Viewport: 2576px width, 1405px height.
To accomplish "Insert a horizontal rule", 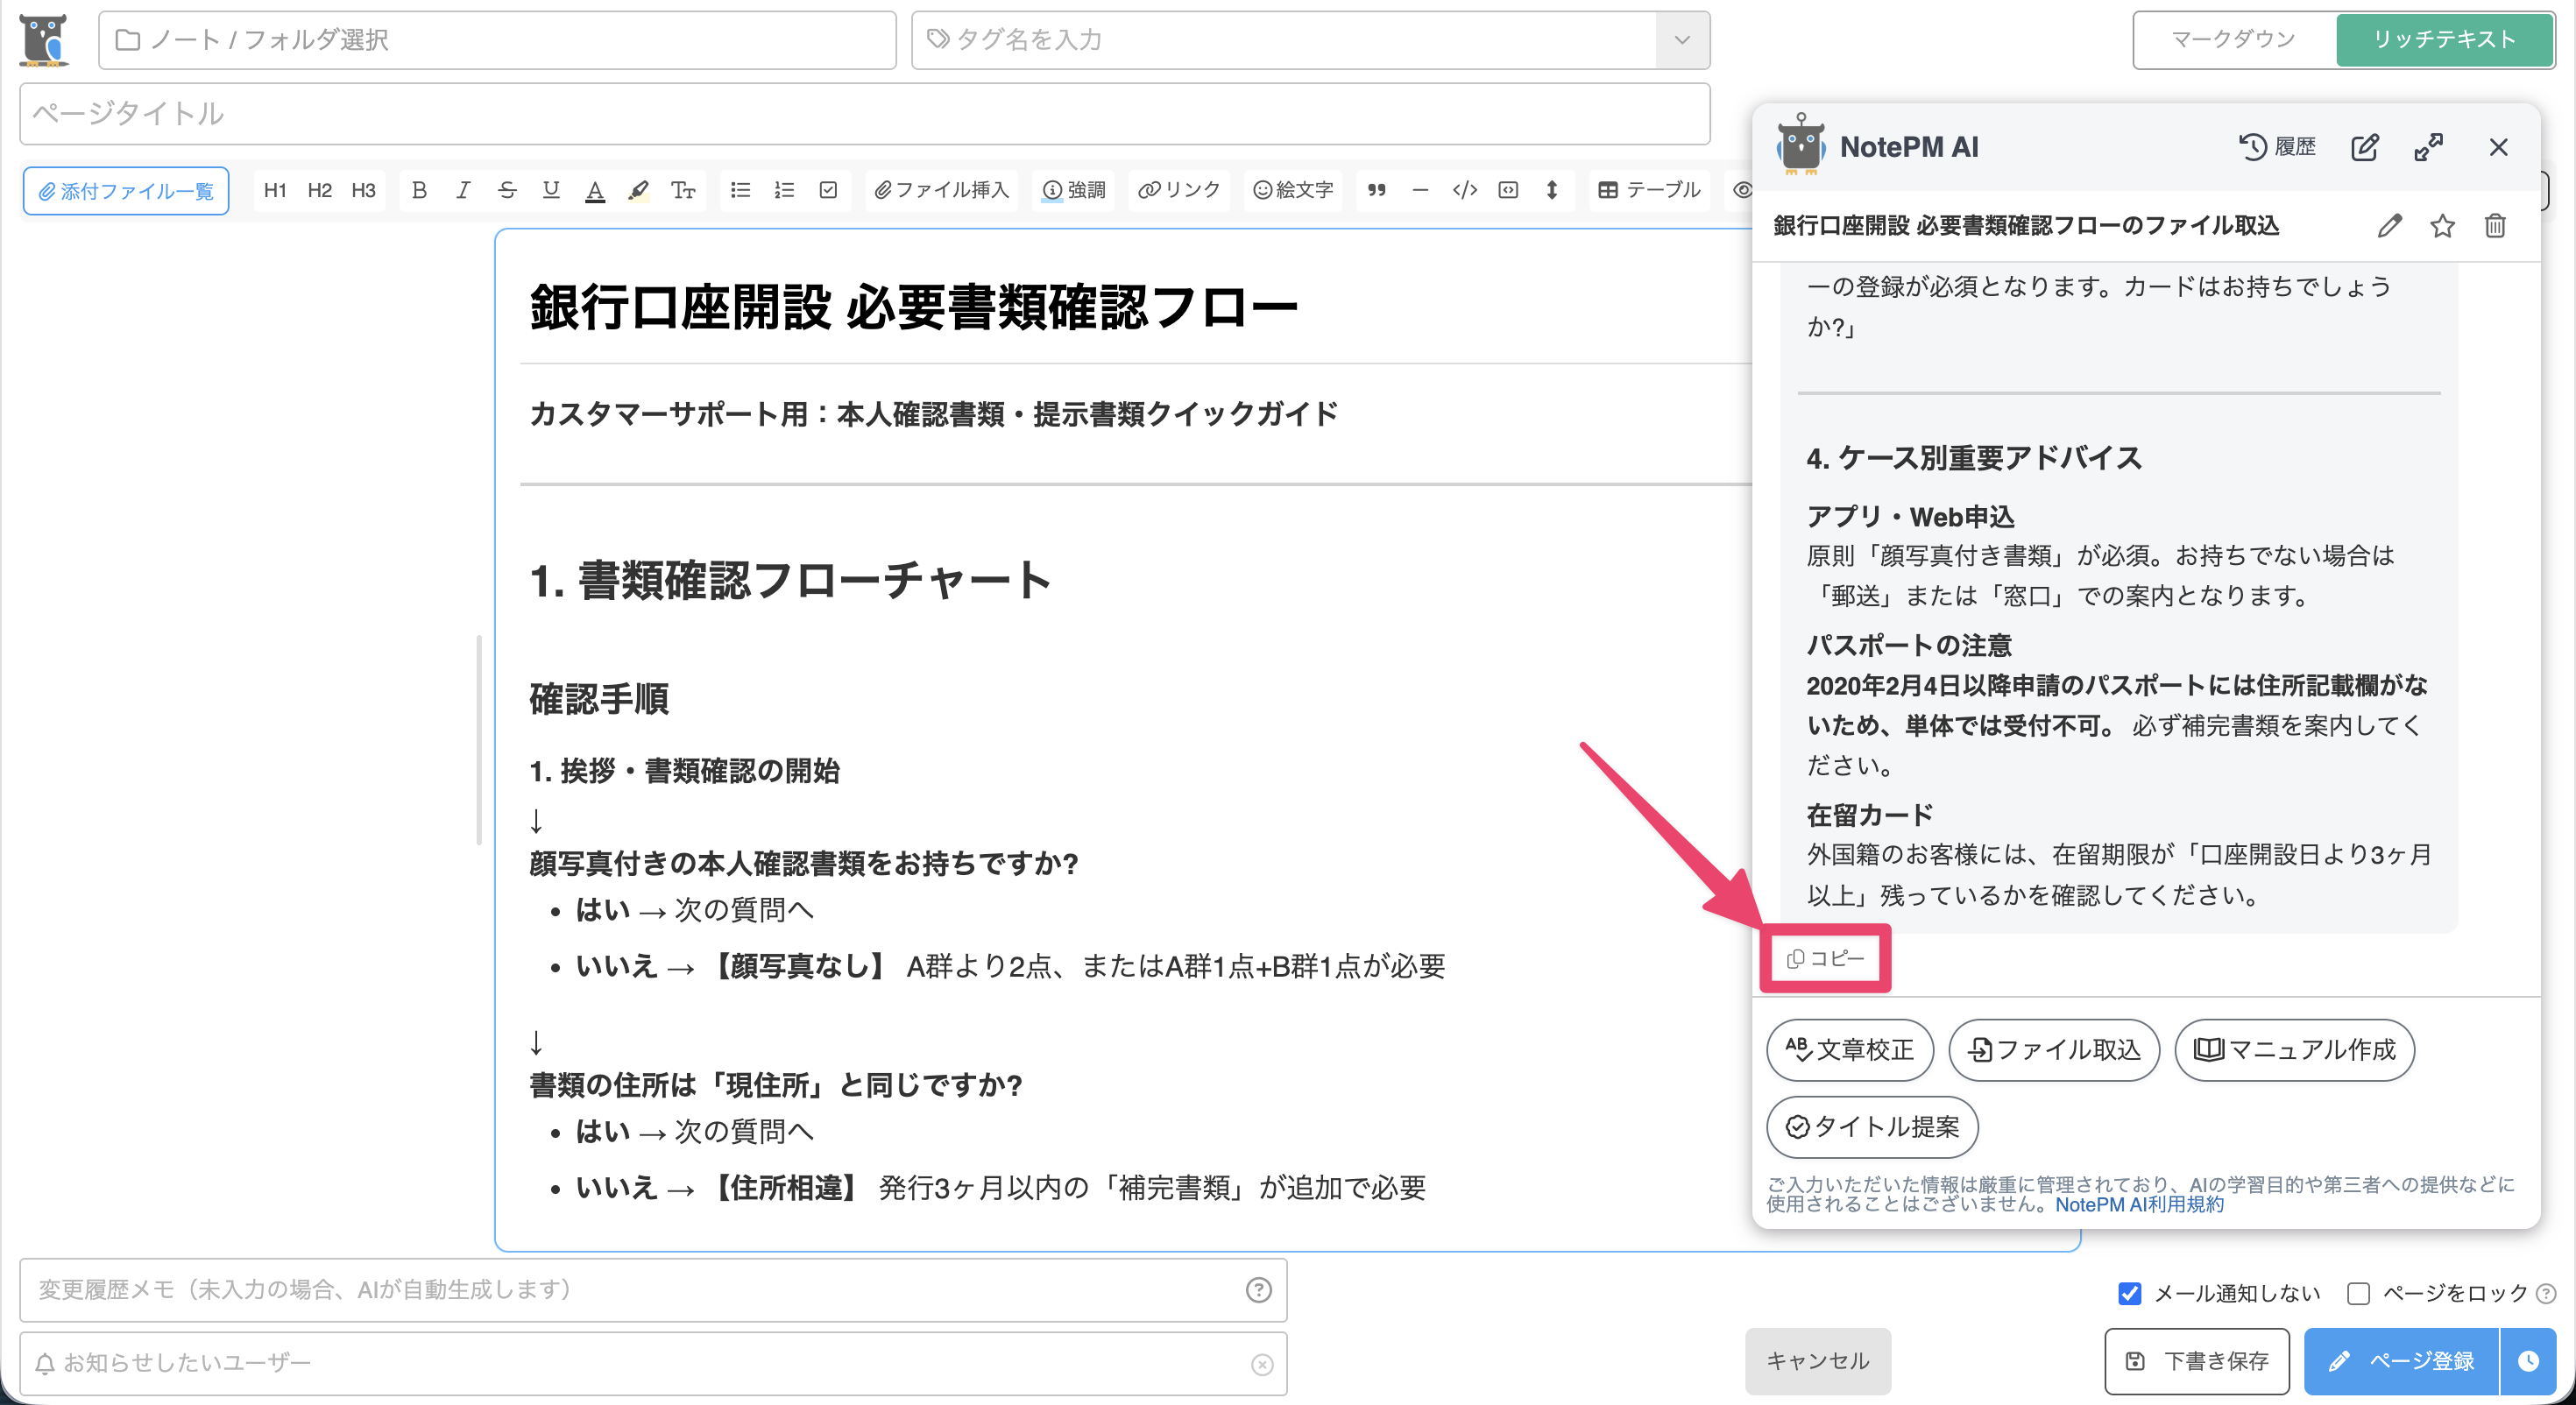I will tap(1420, 190).
